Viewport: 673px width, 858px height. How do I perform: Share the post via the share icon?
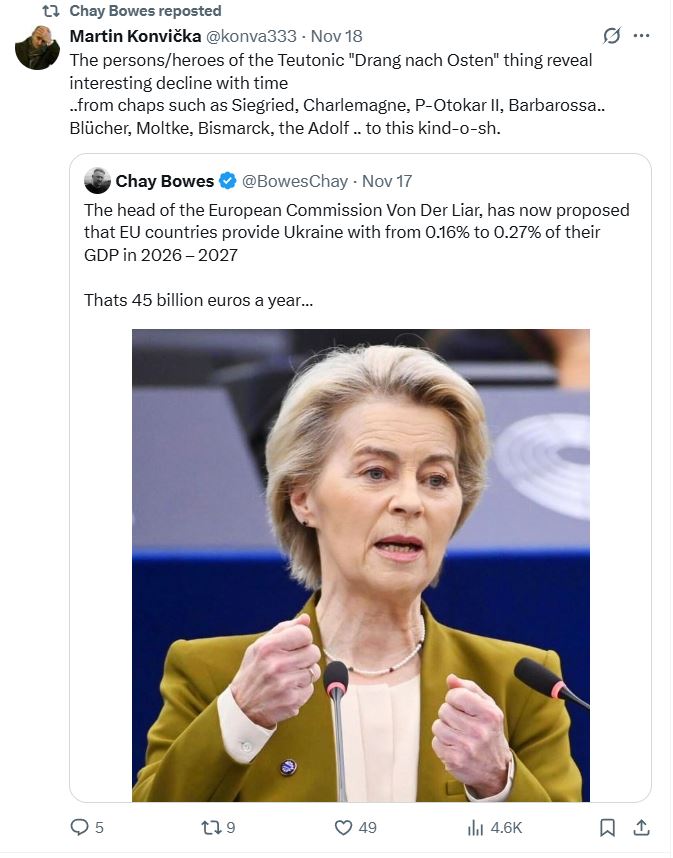(x=642, y=827)
